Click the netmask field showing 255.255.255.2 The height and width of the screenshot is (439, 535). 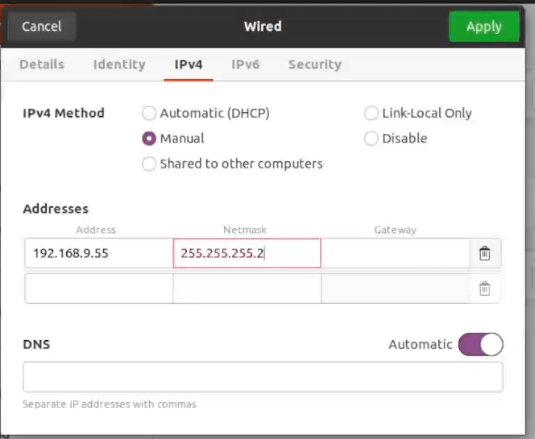point(247,253)
